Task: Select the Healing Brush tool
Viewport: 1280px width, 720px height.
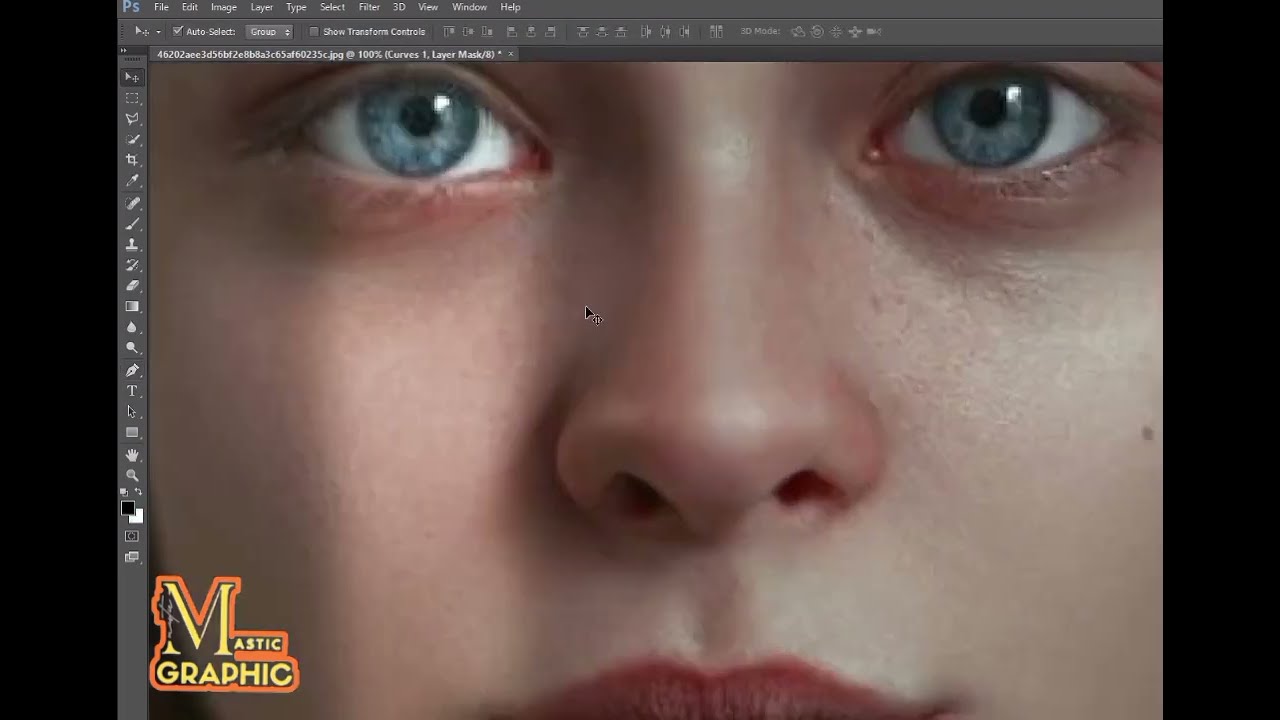Action: pyautogui.click(x=132, y=203)
